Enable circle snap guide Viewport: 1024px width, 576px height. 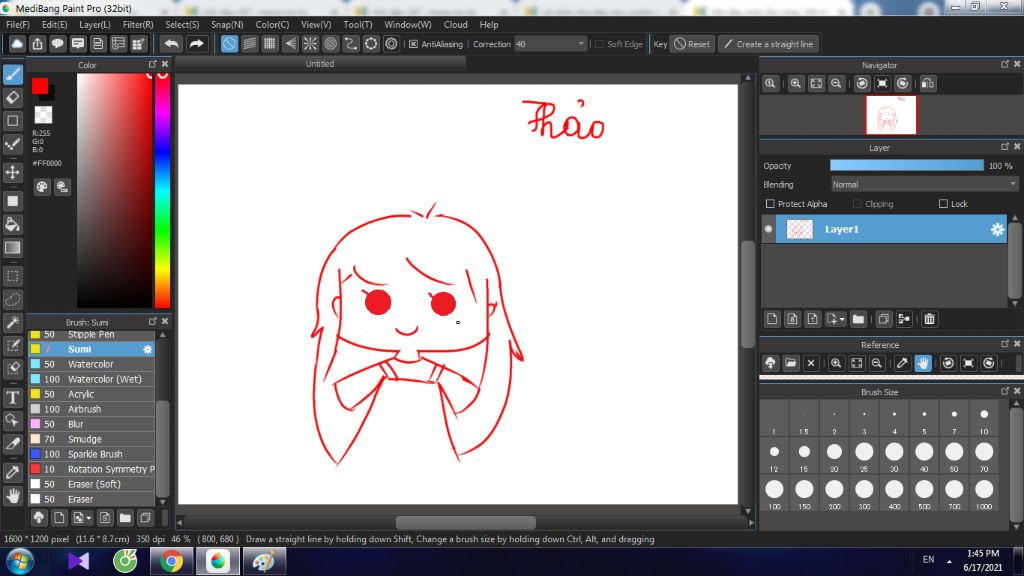[x=330, y=44]
